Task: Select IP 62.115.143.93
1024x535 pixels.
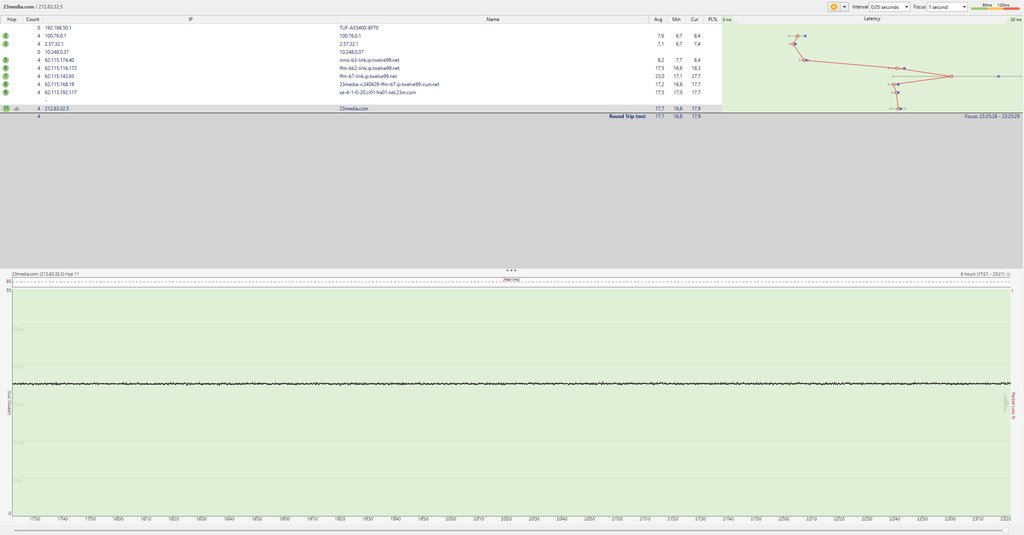Action: click(x=59, y=76)
